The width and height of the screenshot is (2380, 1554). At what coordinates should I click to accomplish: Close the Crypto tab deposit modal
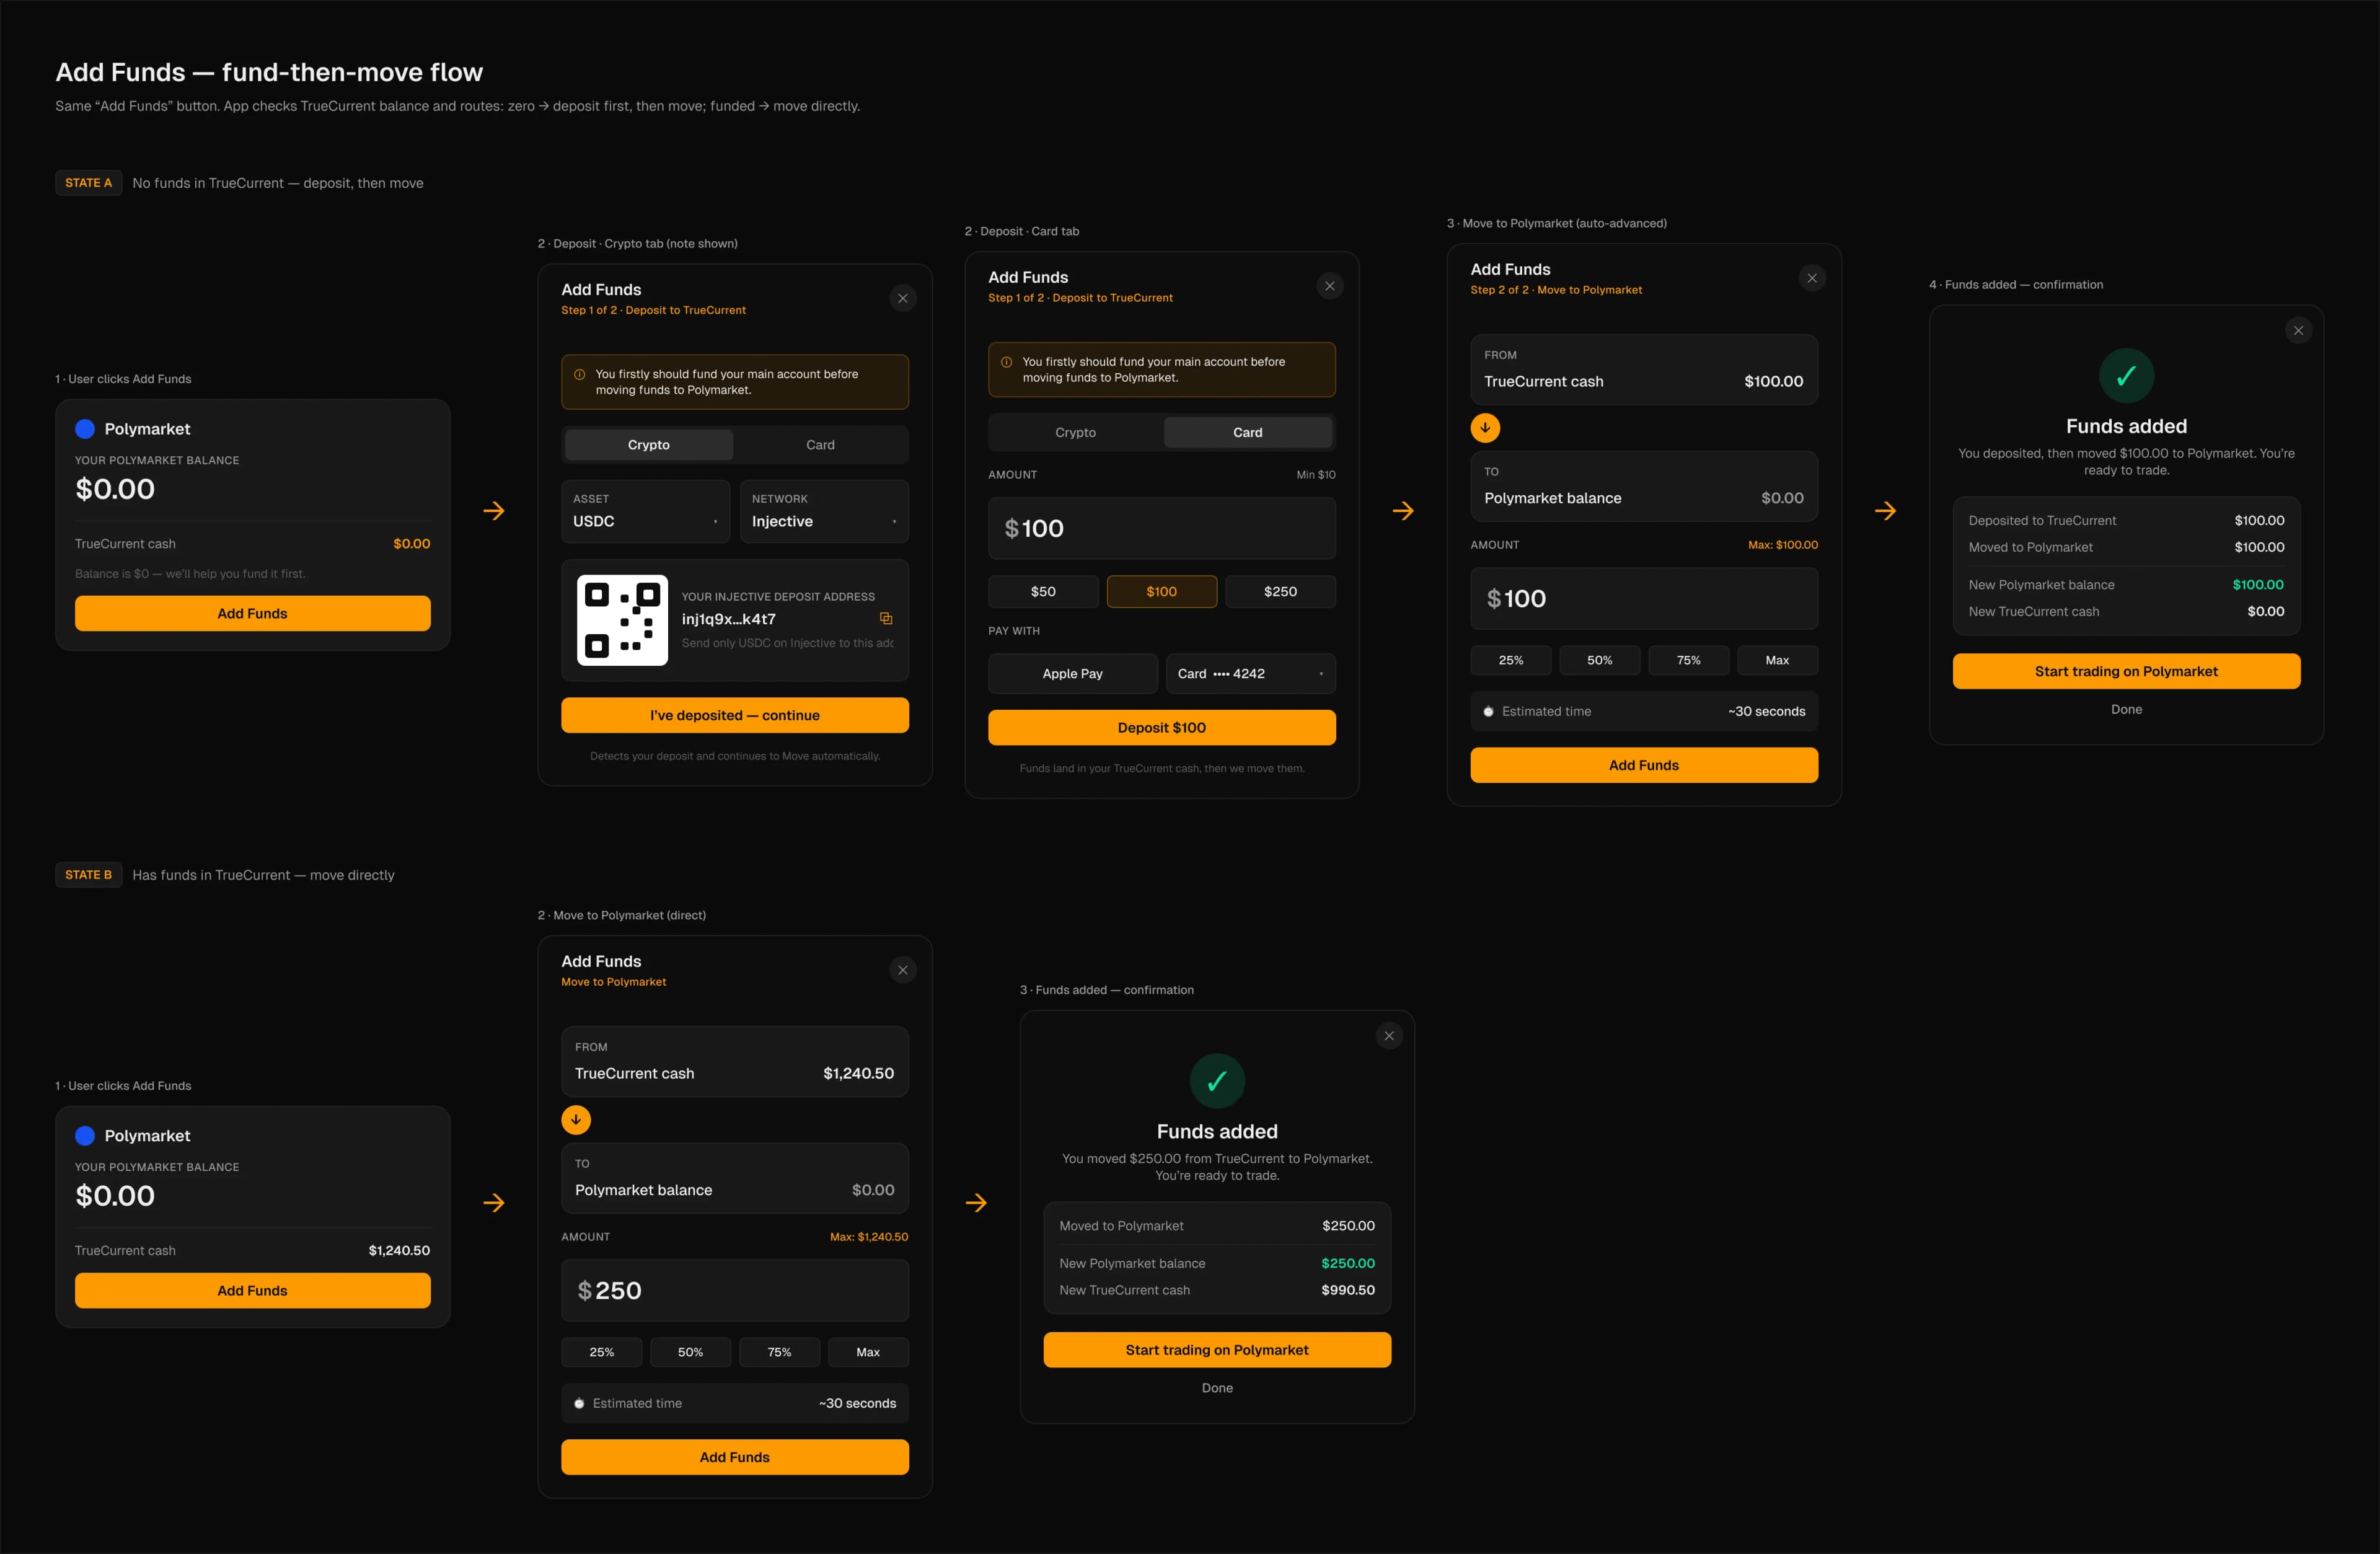click(903, 298)
